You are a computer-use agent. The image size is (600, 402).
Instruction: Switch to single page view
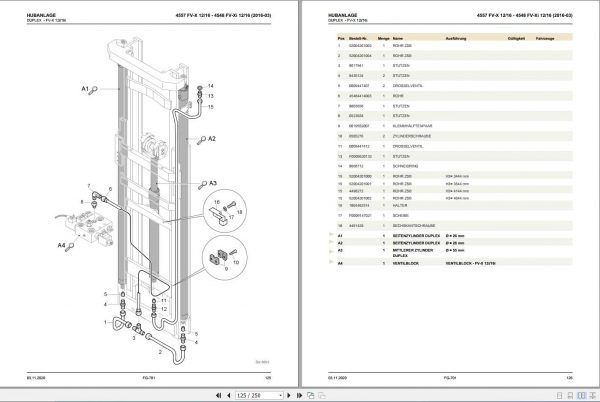[559, 395]
